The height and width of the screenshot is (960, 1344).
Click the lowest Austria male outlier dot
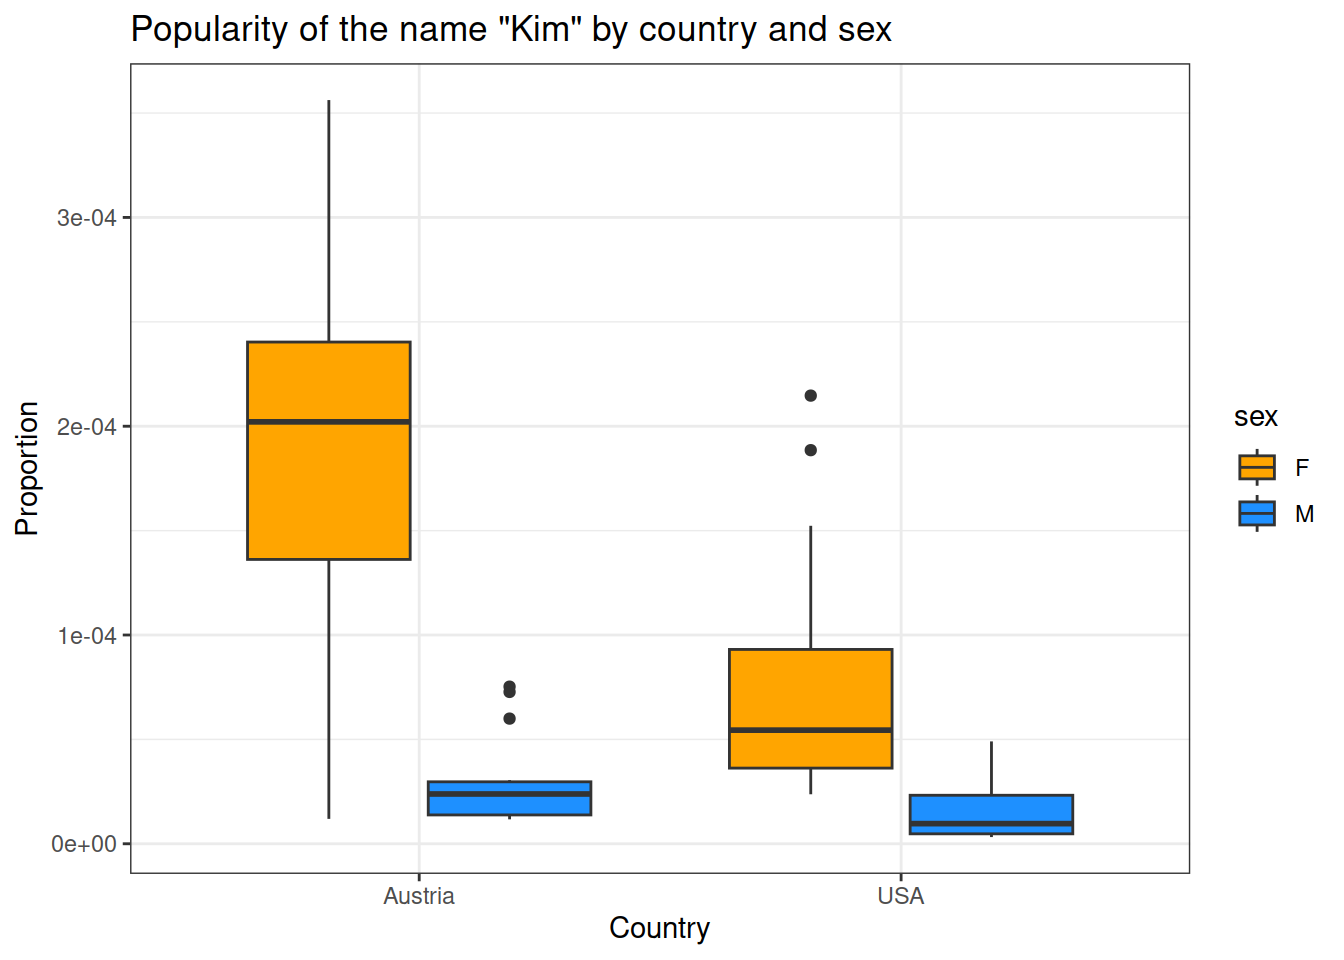[x=509, y=718]
